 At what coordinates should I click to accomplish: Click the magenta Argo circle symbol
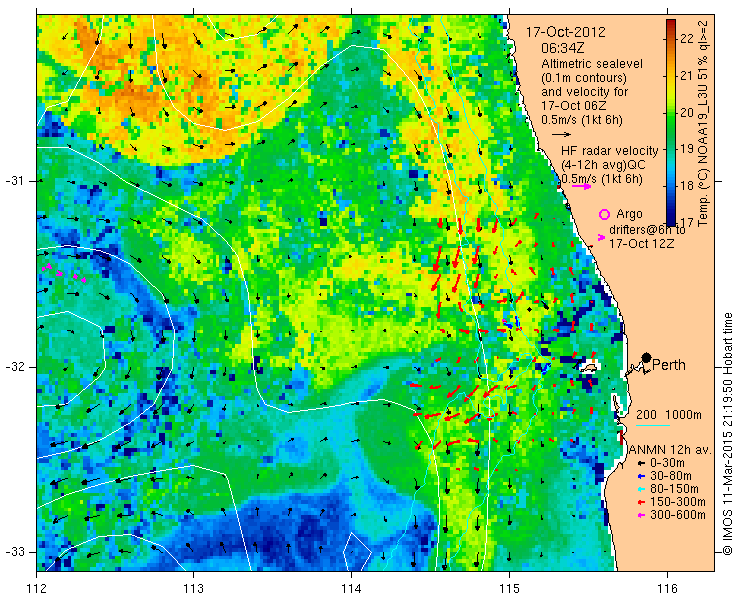coord(604,214)
